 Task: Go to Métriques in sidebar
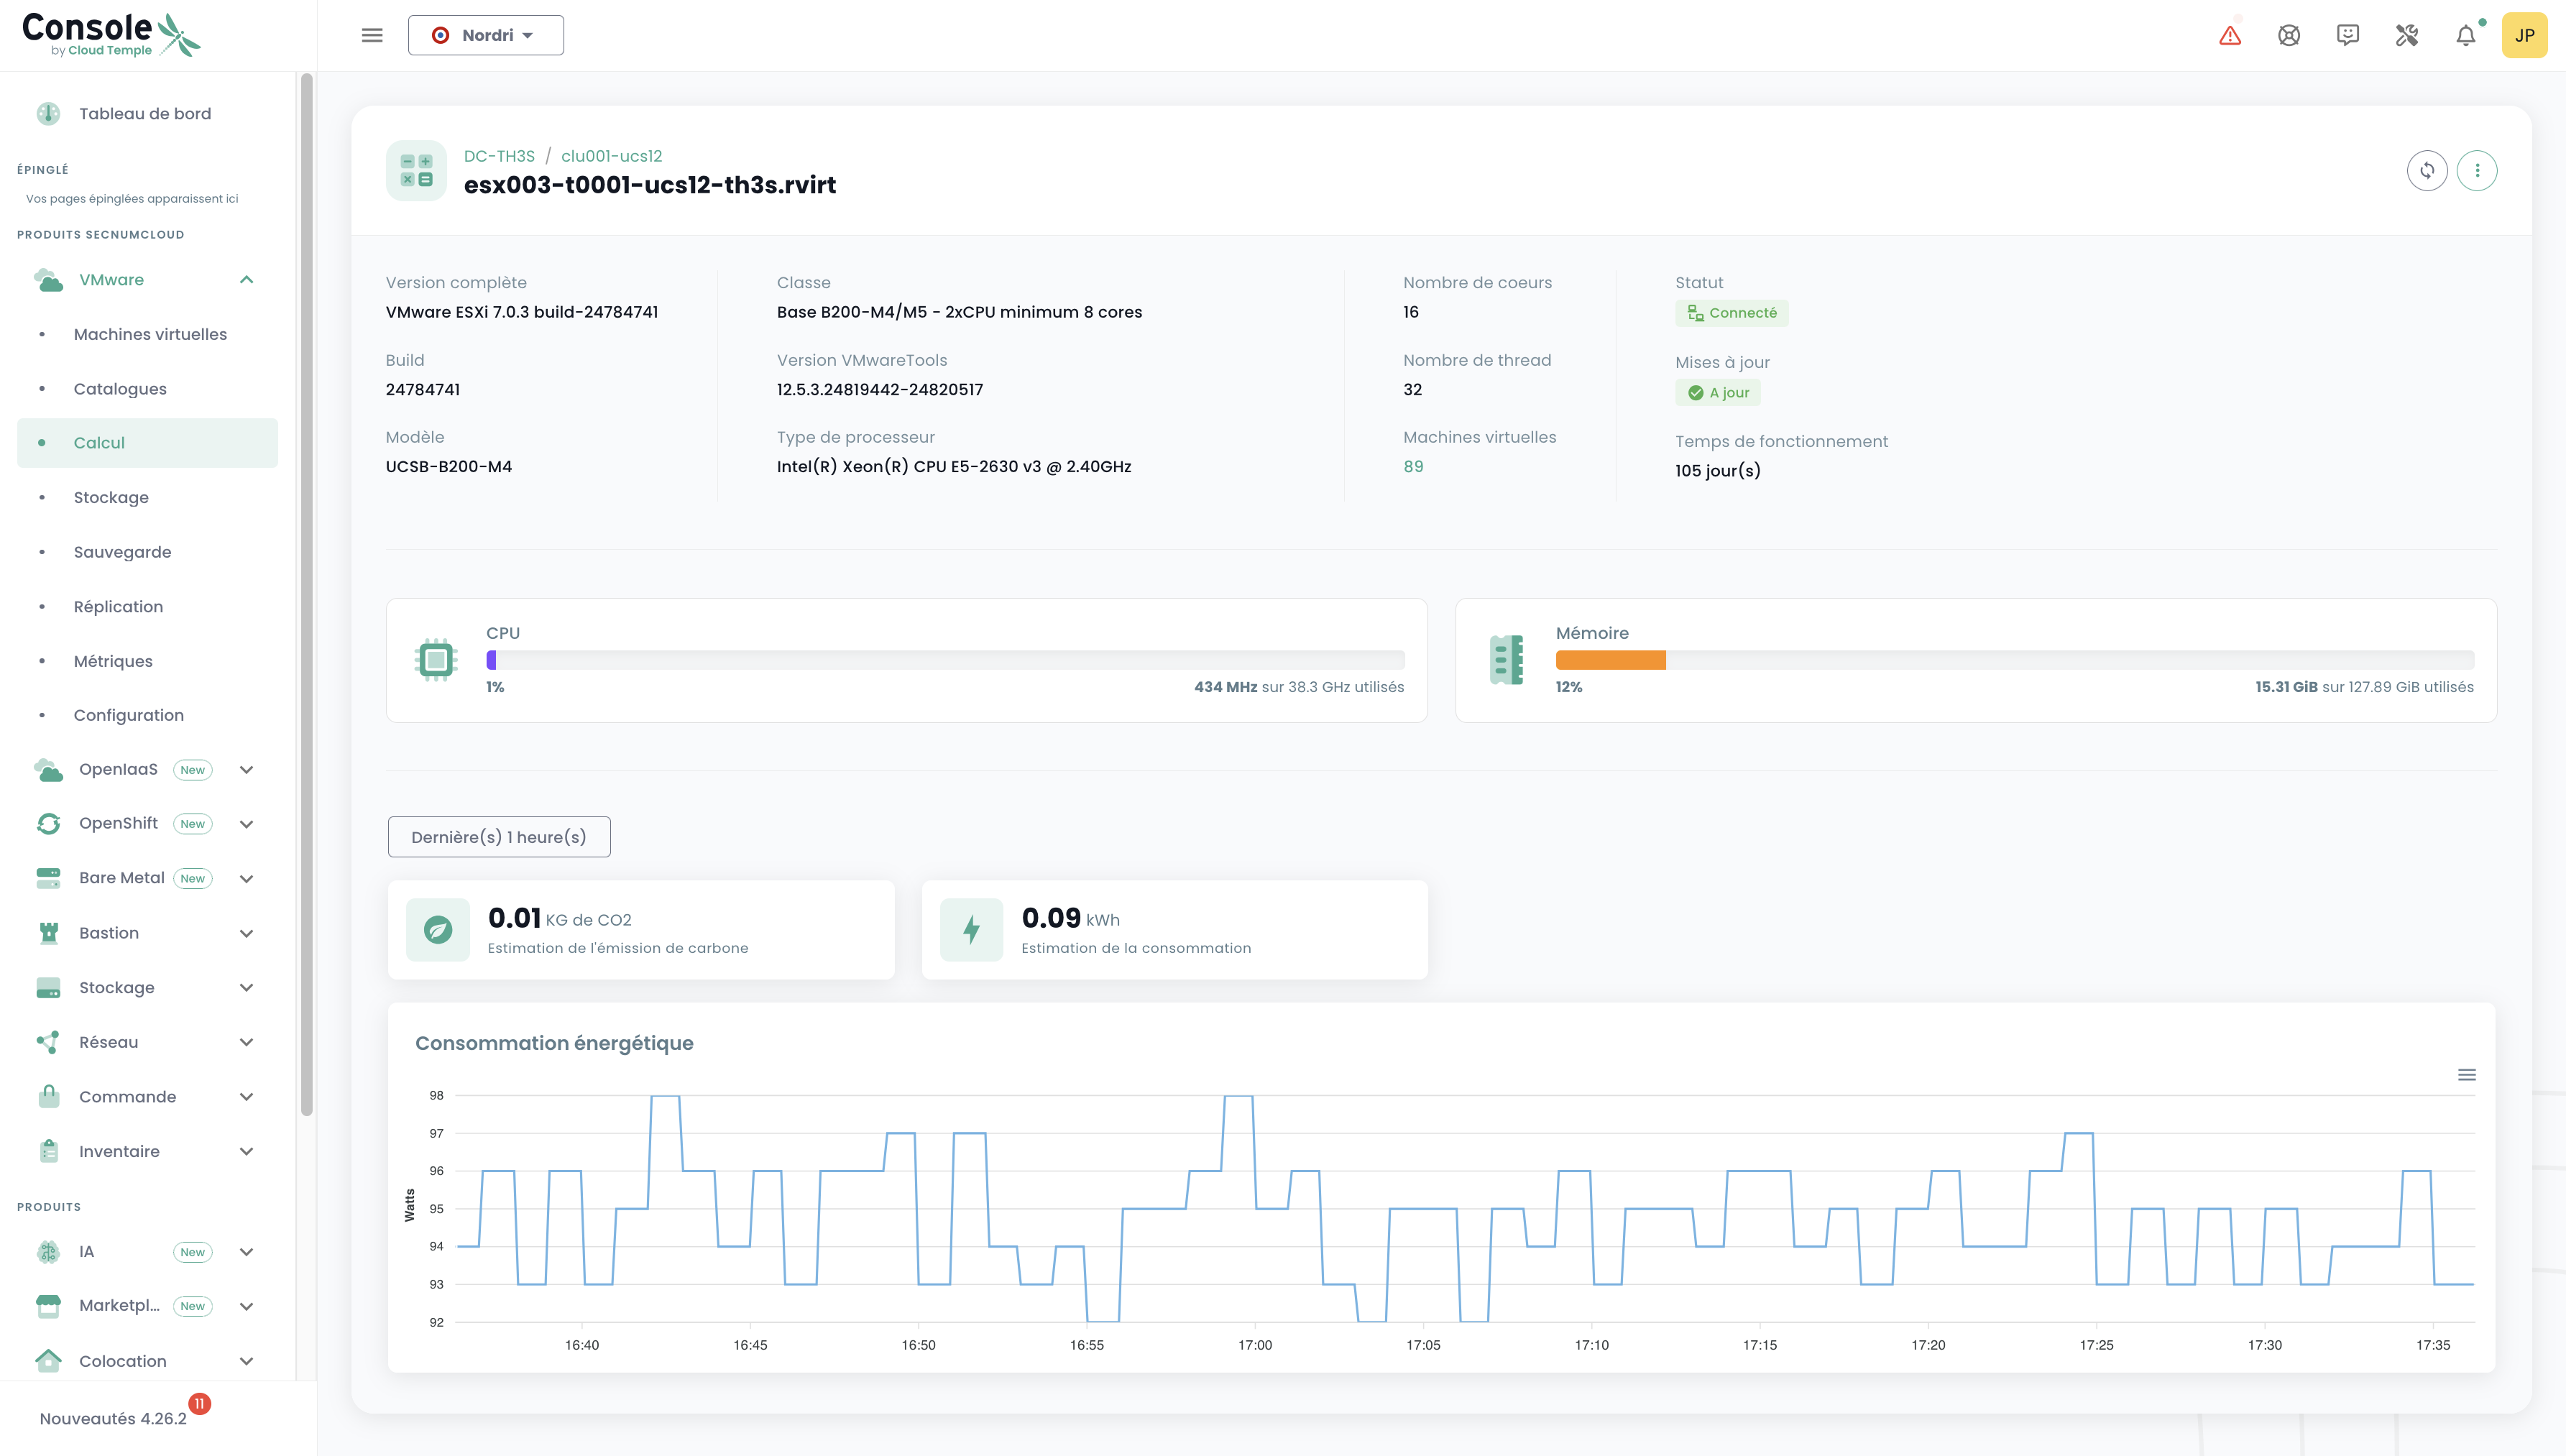113,661
